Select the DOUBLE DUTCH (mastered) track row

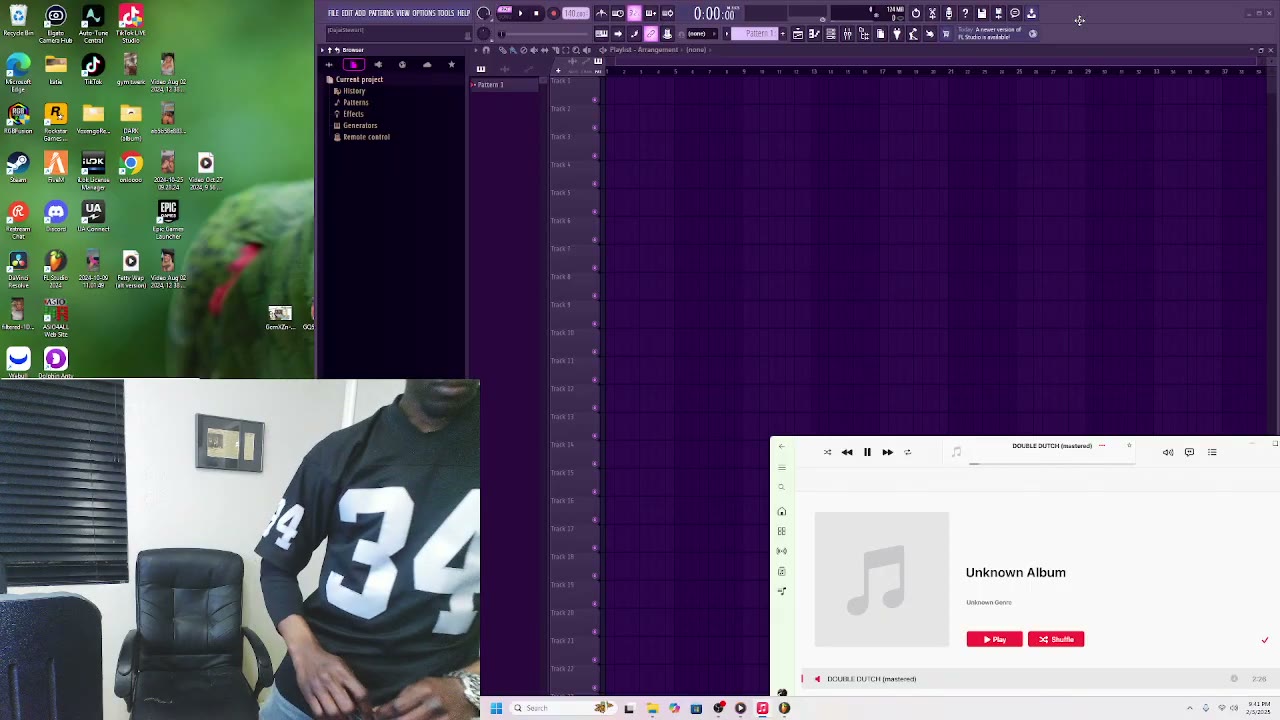point(871,679)
